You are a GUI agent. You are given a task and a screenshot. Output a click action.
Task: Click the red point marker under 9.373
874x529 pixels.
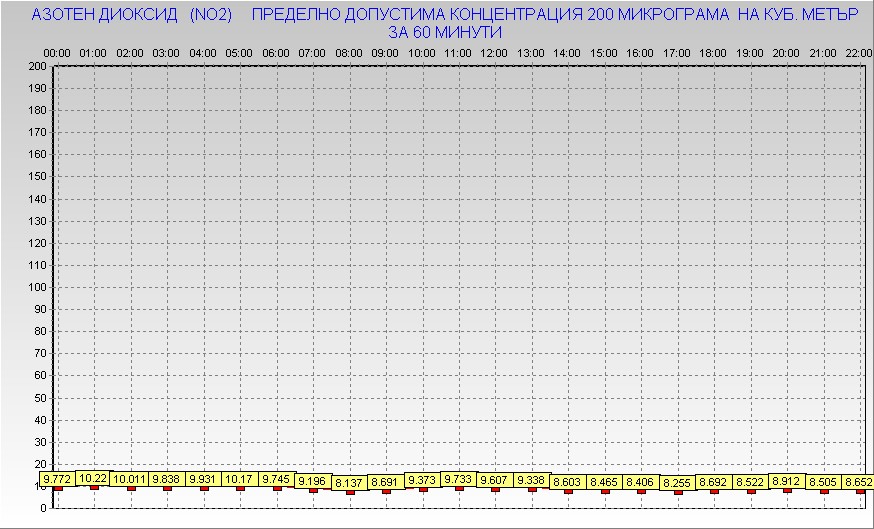pos(422,489)
